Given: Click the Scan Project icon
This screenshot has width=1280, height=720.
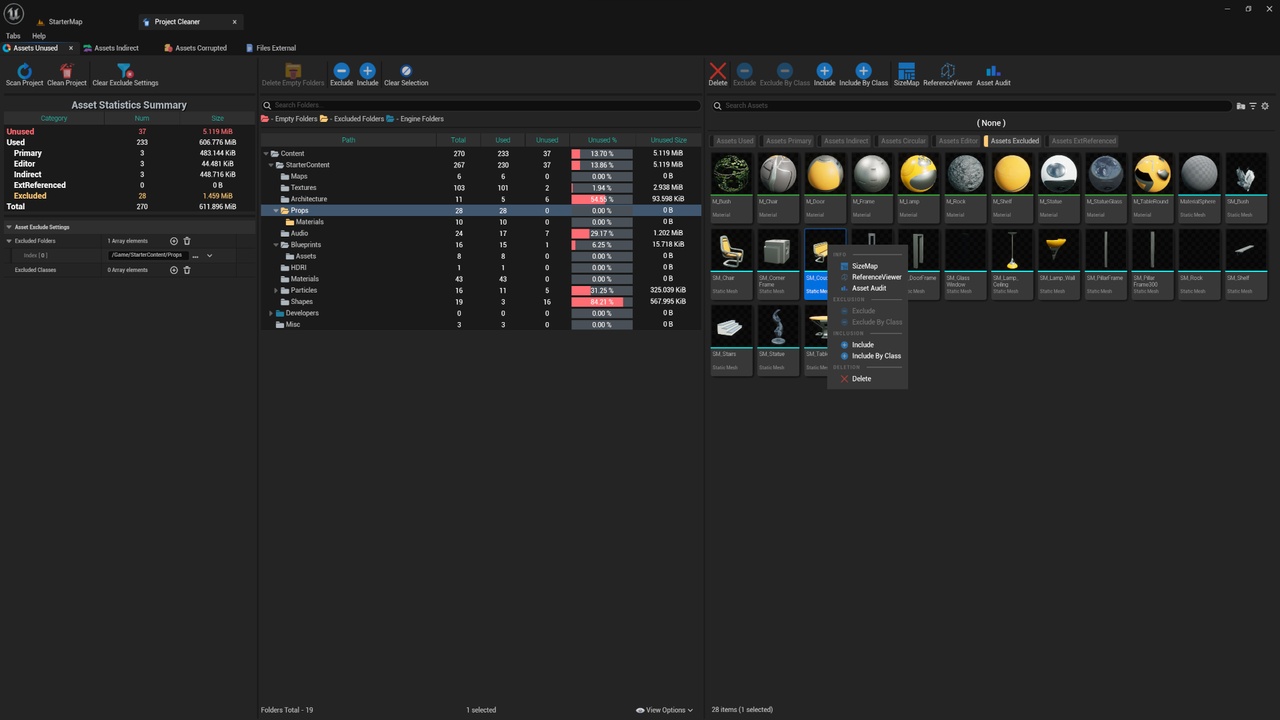Looking at the screenshot, I should tap(25, 71).
